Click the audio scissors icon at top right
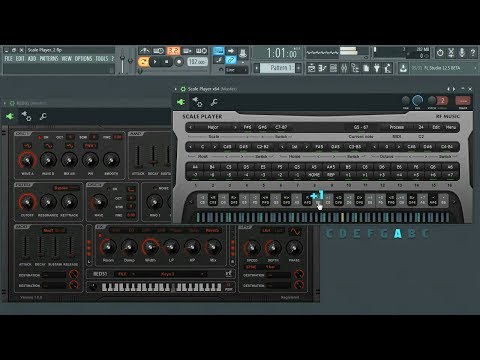This screenshot has width=480, height=360. pyautogui.click(x=451, y=52)
